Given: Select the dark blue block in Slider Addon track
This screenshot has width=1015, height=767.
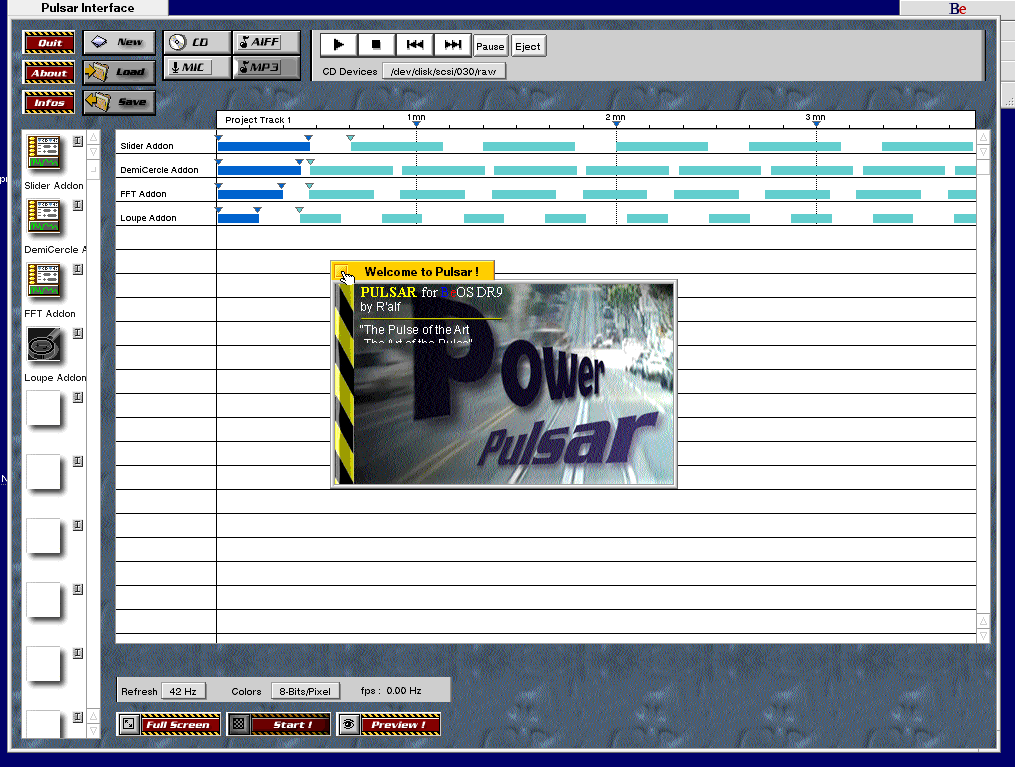Looking at the screenshot, I should coord(264,146).
